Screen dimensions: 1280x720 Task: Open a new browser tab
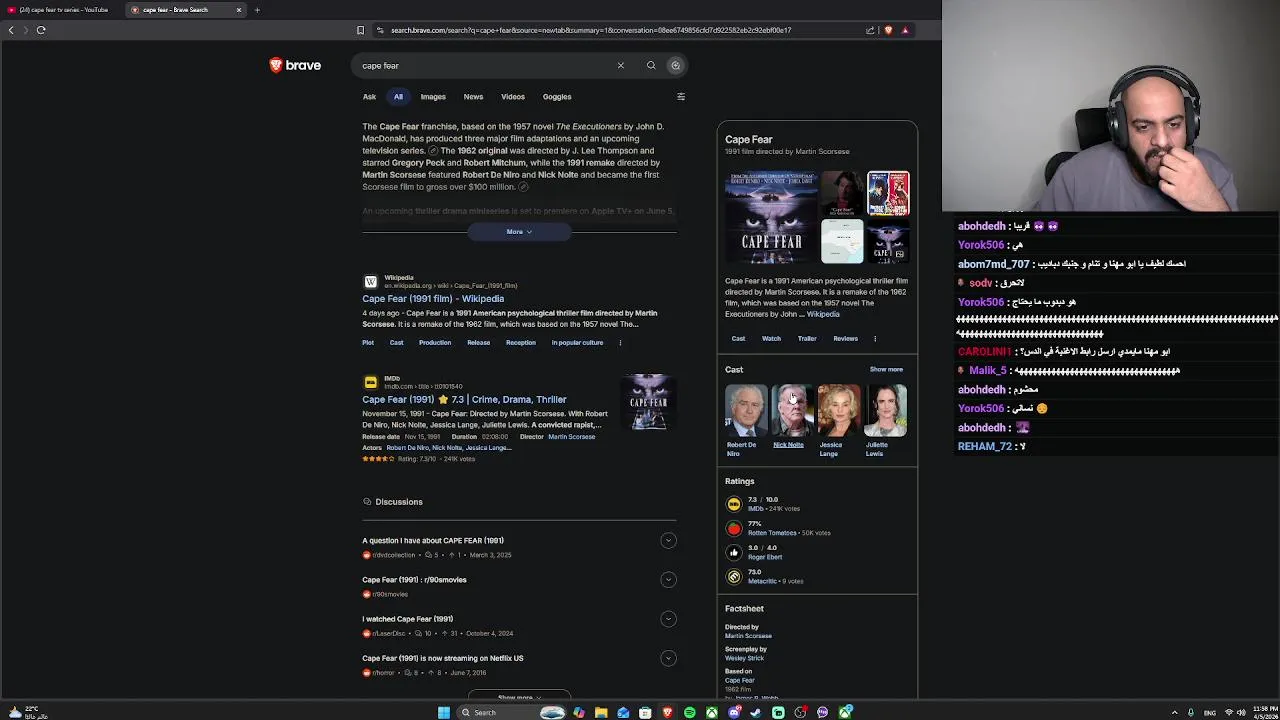click(257, 10)
